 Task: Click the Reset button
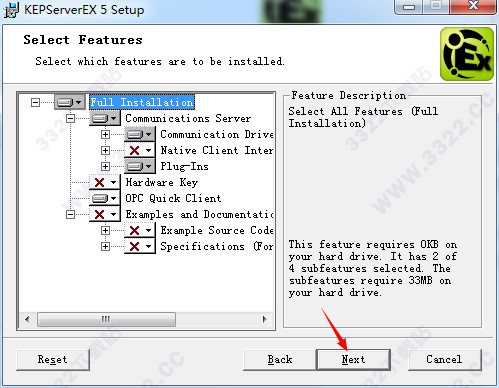point(53,359)
